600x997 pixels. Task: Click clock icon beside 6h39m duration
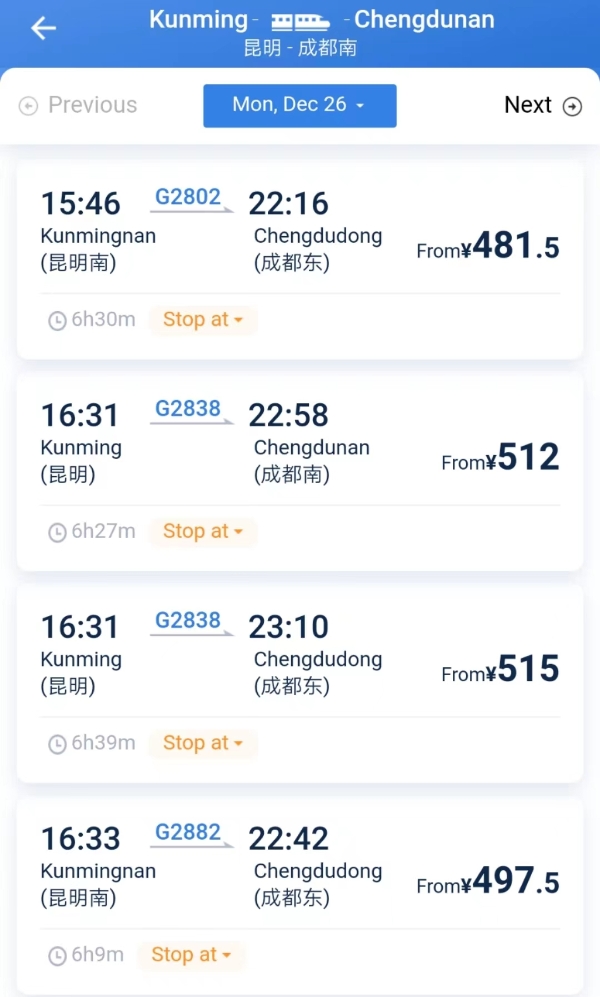pos(57,744)
